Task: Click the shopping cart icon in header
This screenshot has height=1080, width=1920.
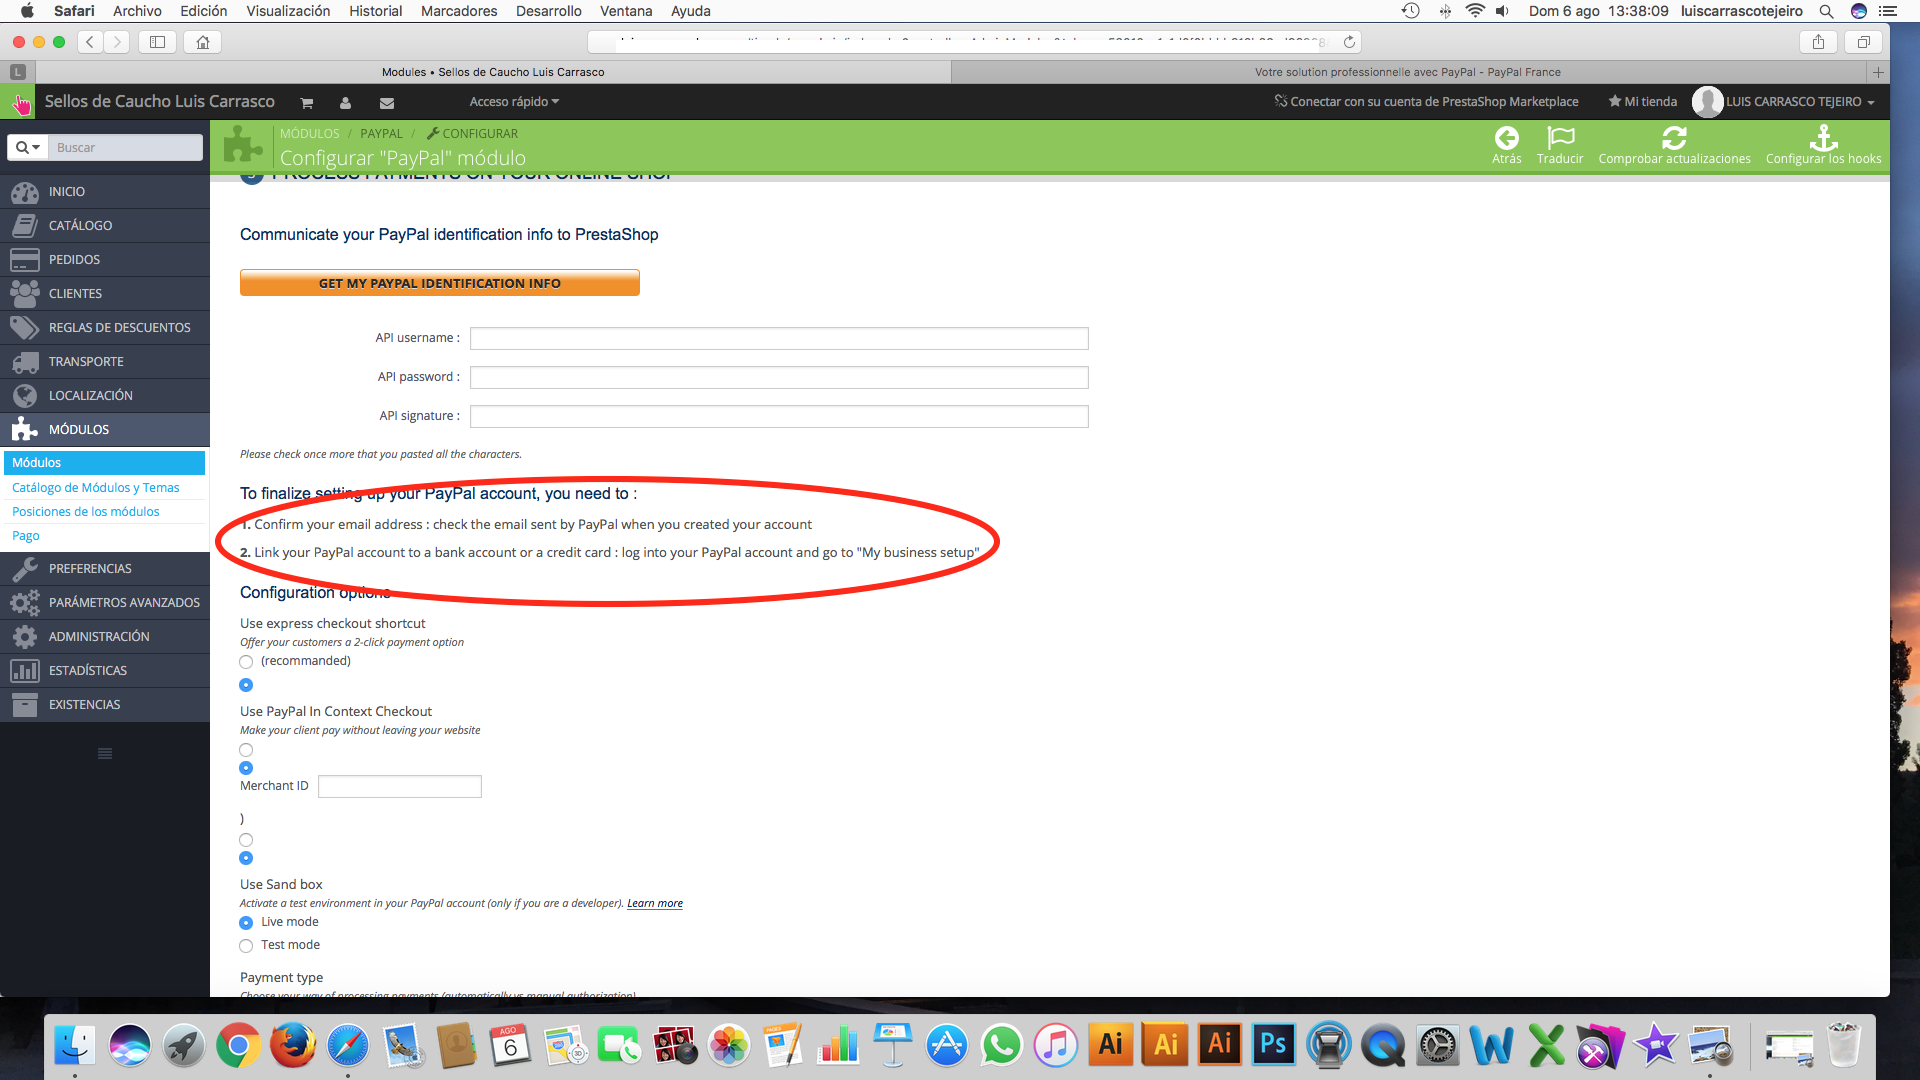Action: (x=307, y=103)
